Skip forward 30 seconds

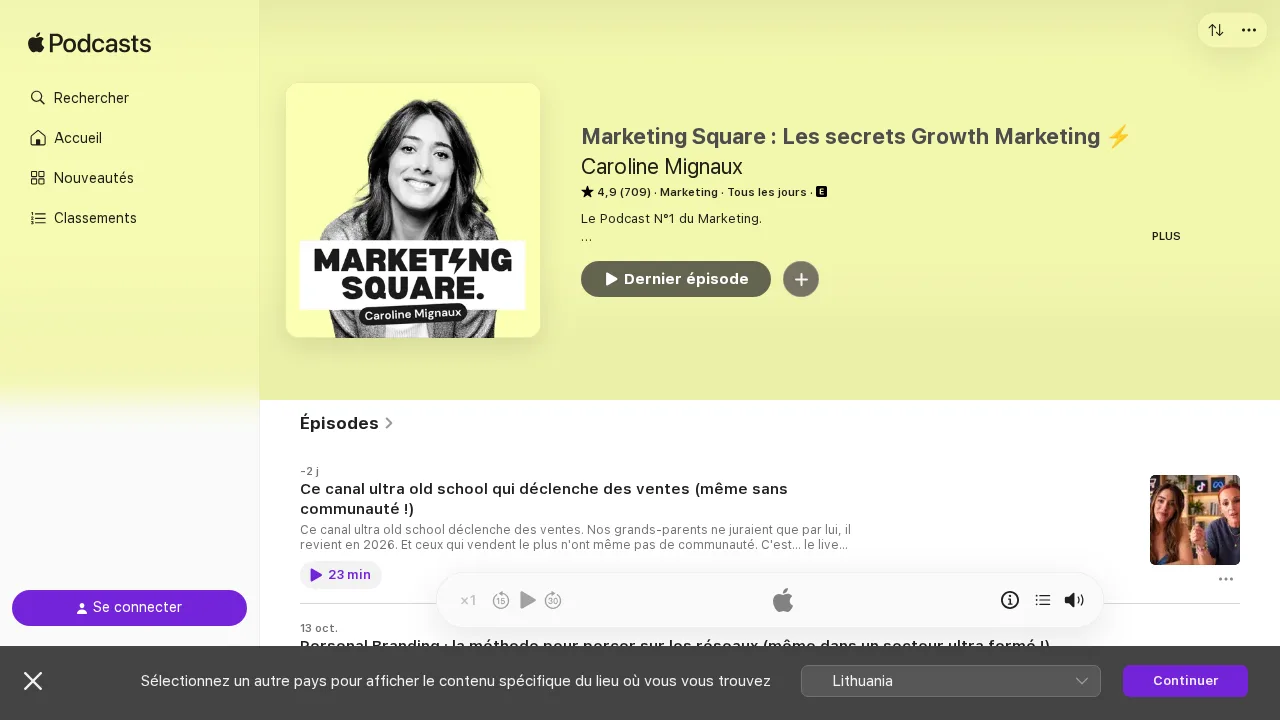[553, 600]
